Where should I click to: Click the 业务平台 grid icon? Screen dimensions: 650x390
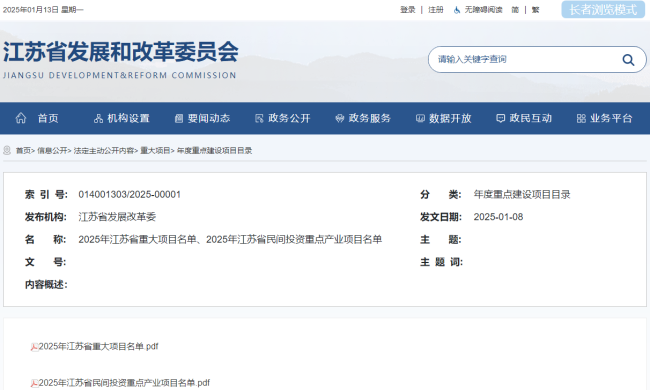(581, 119)
